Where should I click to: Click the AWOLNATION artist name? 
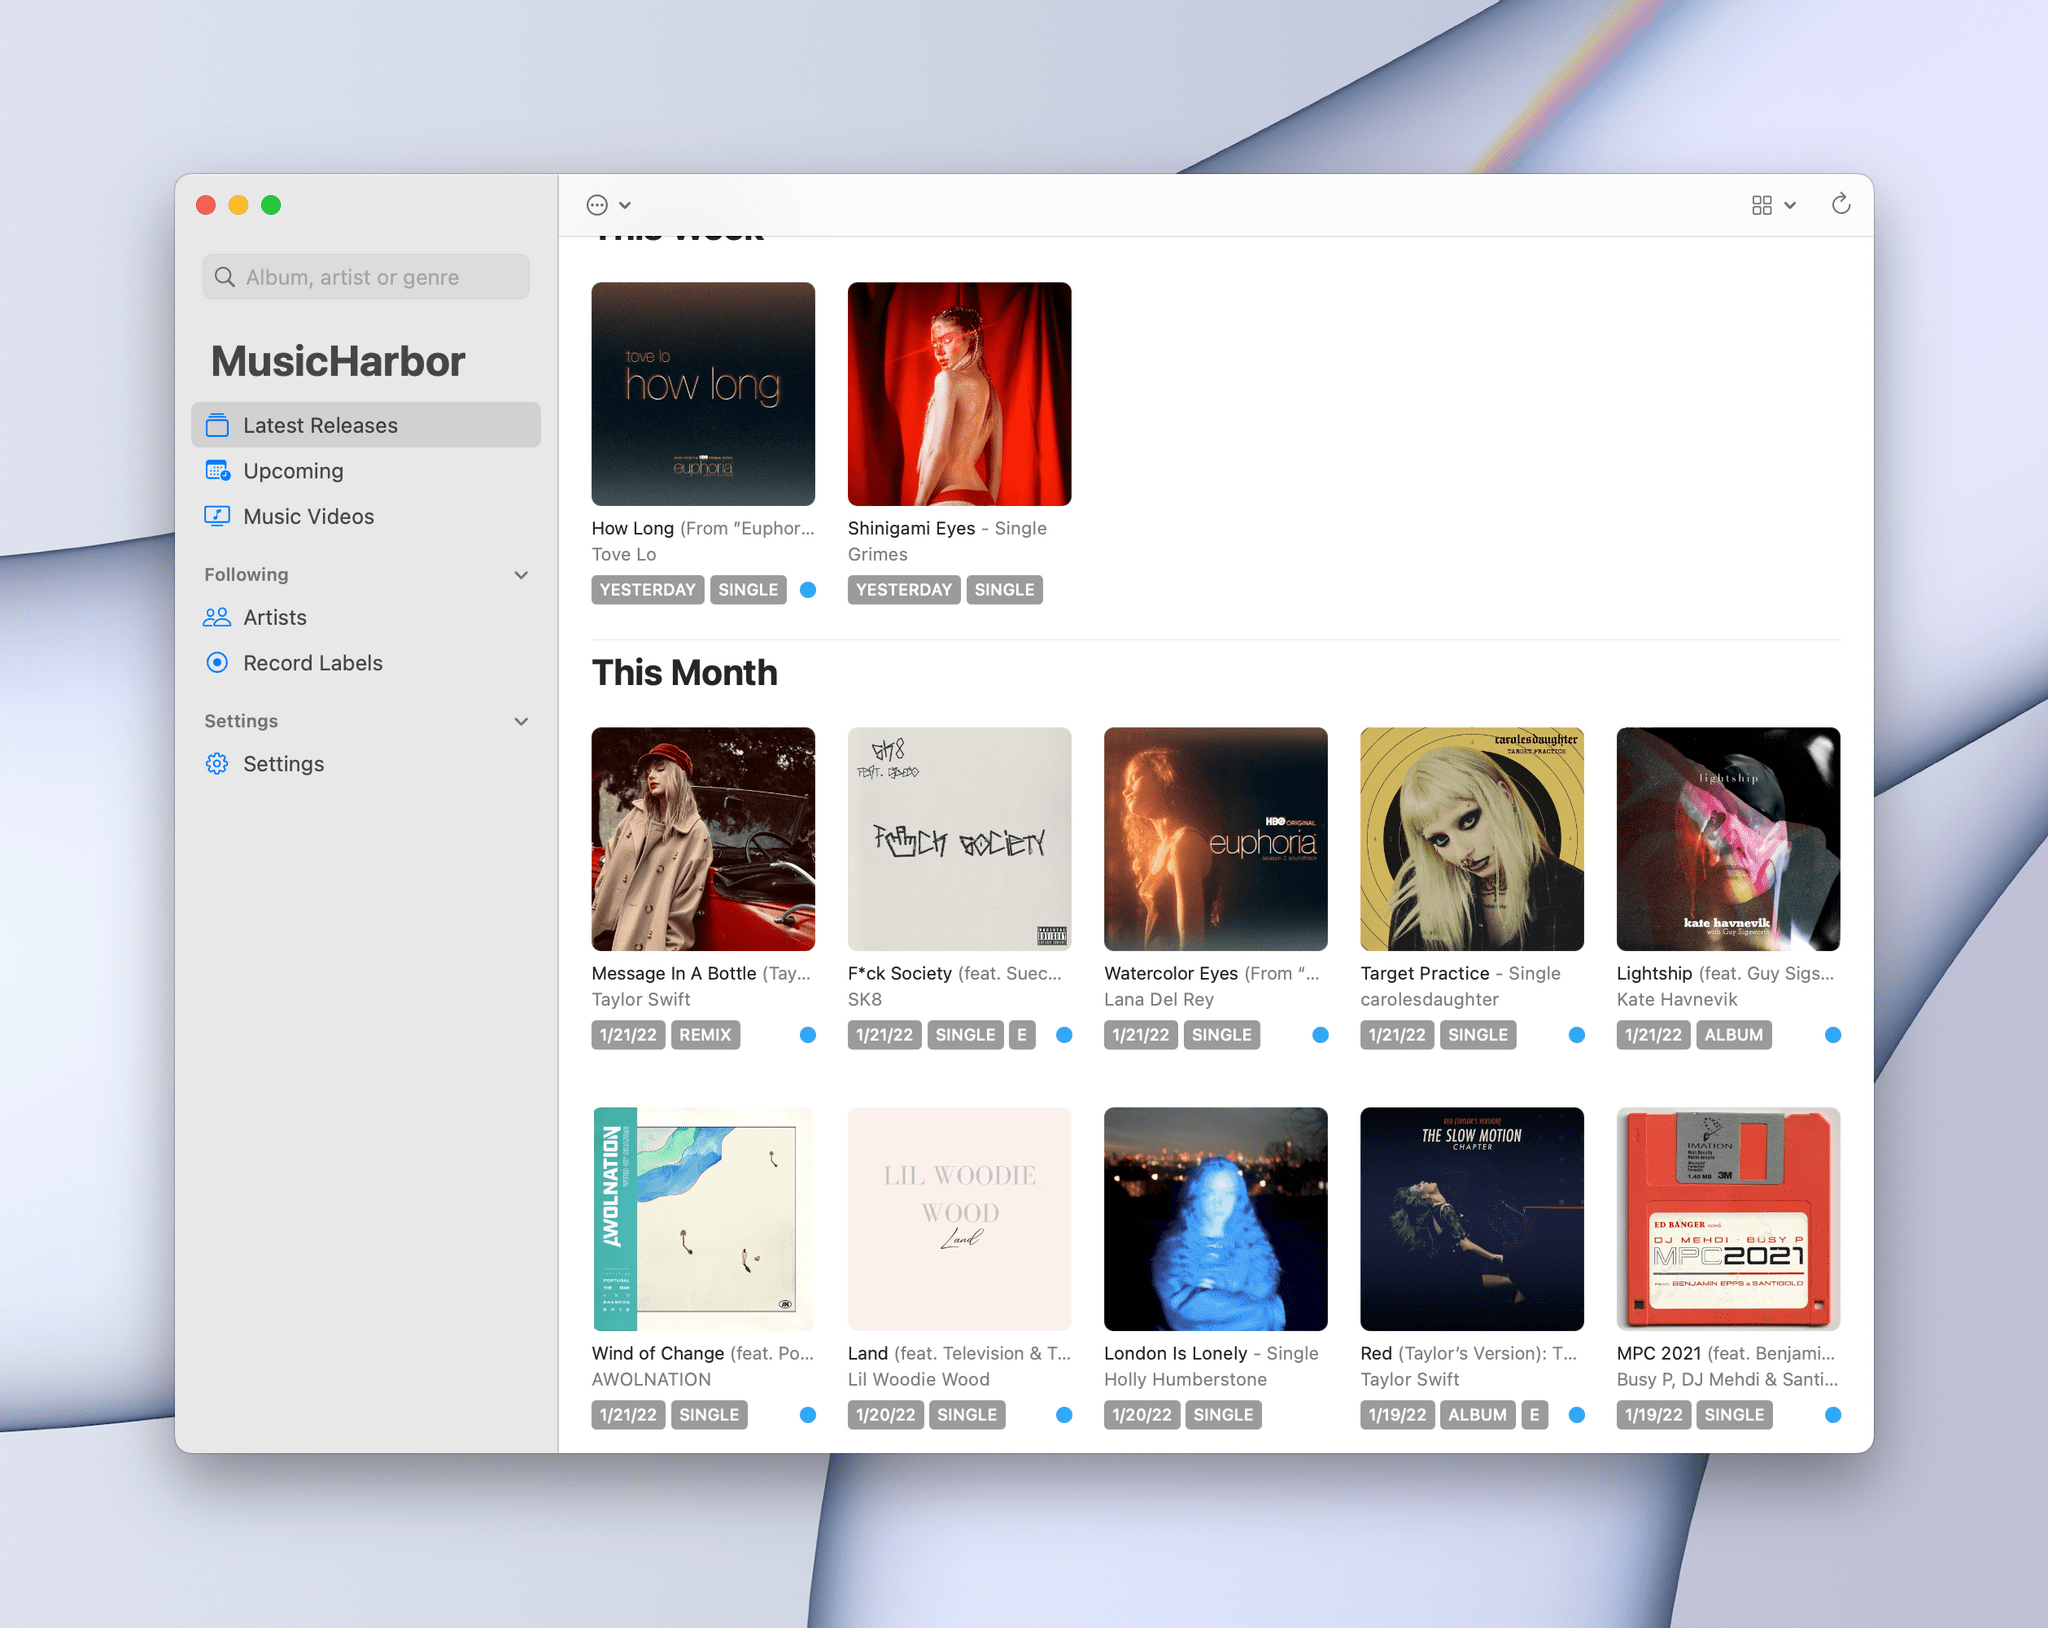[651, 1379]
